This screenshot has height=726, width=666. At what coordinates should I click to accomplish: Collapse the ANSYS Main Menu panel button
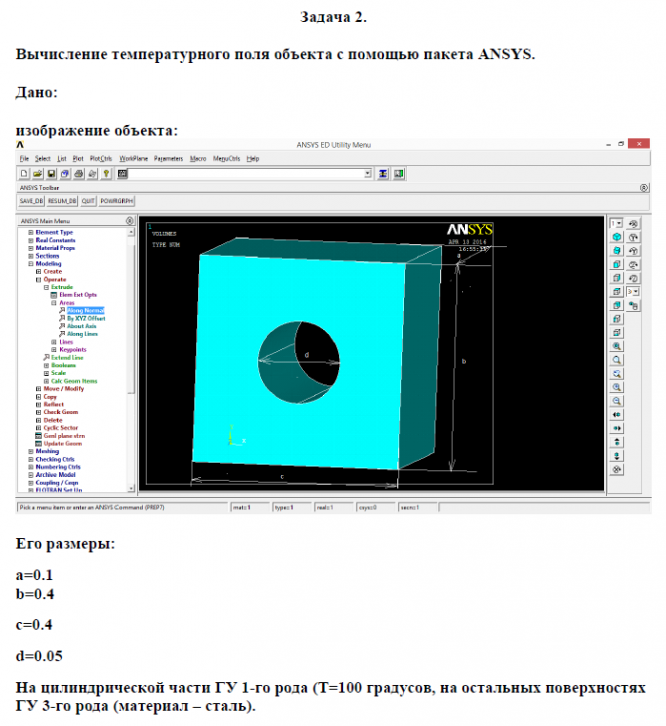[130, 221]
